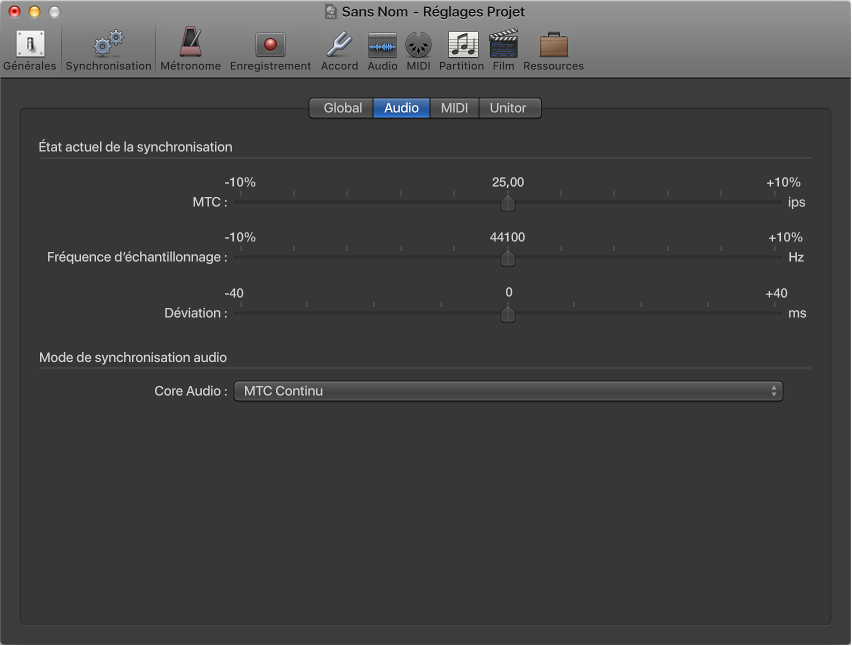This screenshot has width=852, height=646.
Task: Click the -40 deviation minimum label
Action: 234,293
